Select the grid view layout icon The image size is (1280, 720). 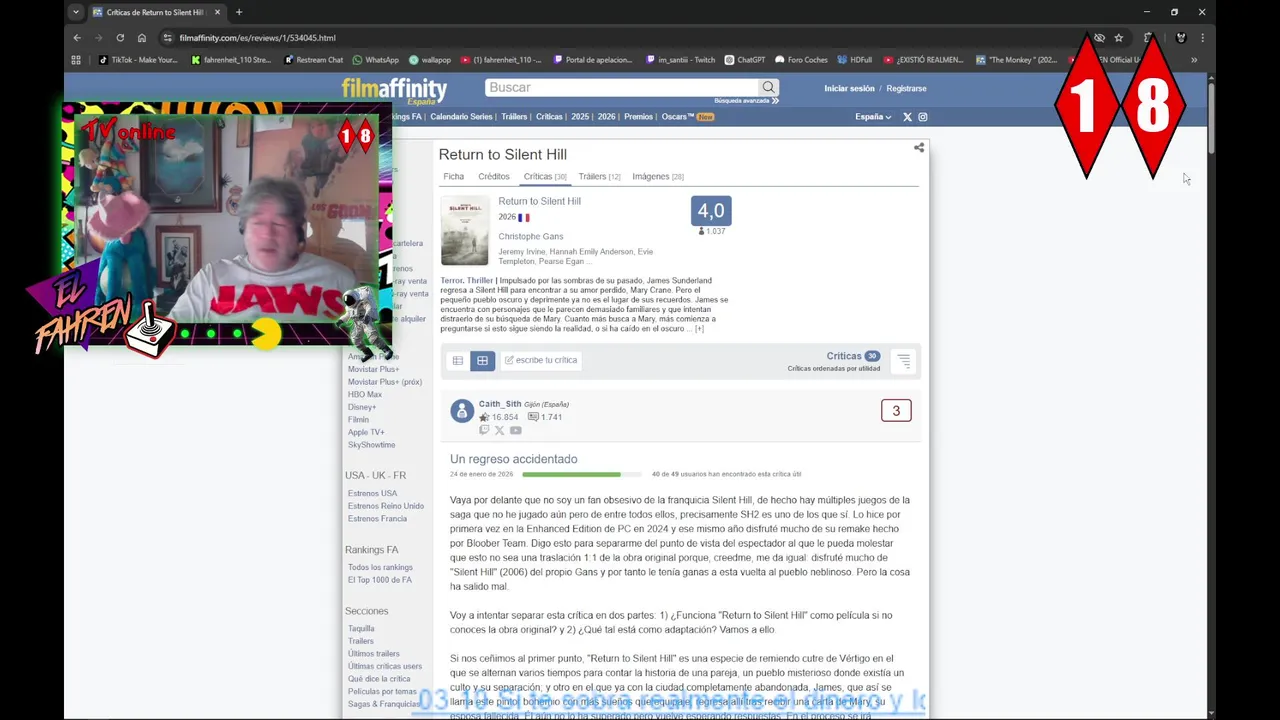click(482, 360)
